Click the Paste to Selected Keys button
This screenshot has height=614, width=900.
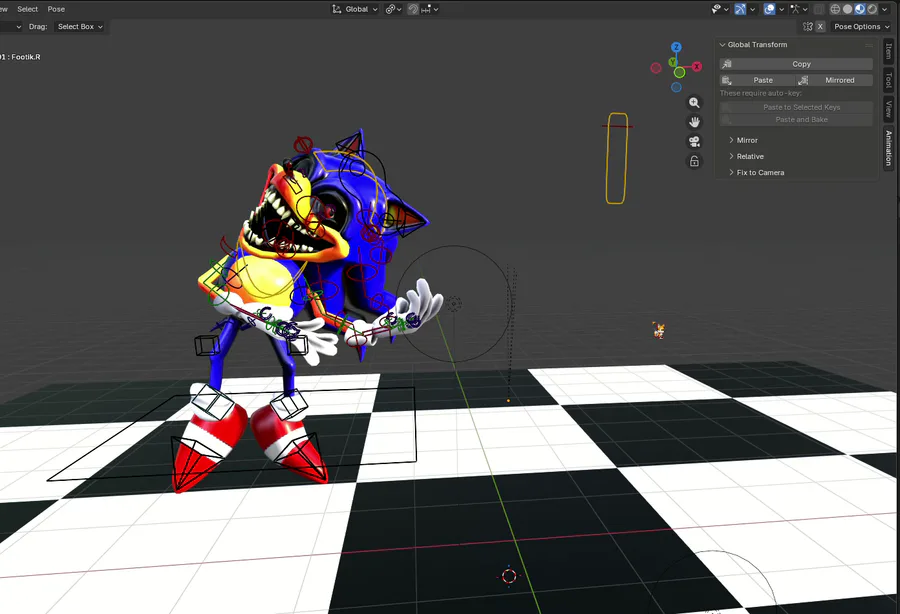click(796, 107)
